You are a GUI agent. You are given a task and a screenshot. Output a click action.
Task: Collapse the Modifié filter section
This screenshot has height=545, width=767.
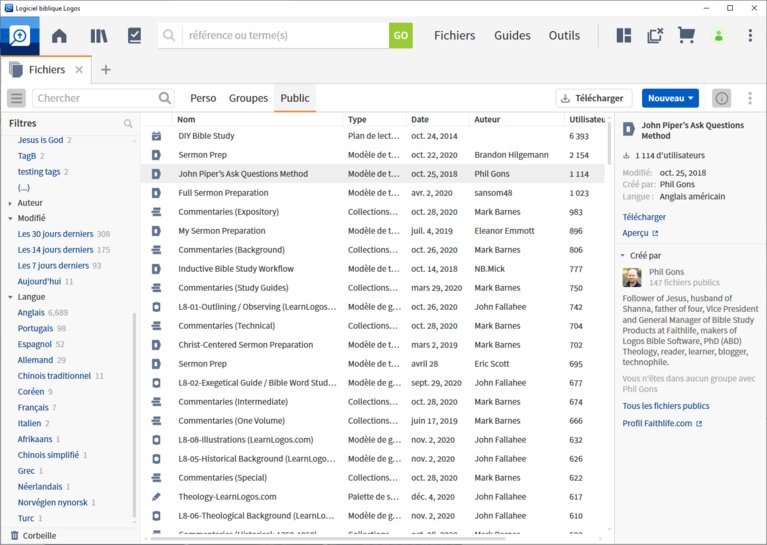tap(10, 218)
